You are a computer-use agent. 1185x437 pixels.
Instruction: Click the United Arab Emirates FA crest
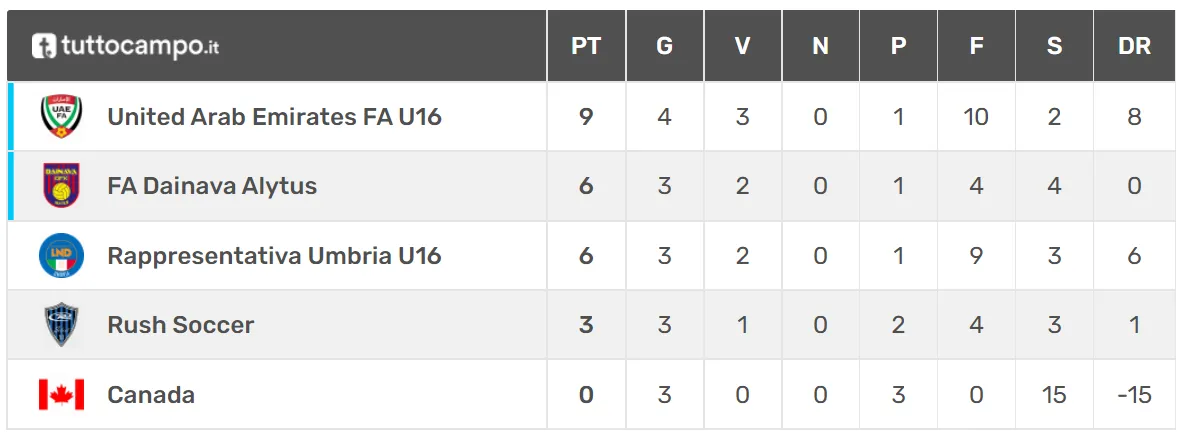[61, 117]
